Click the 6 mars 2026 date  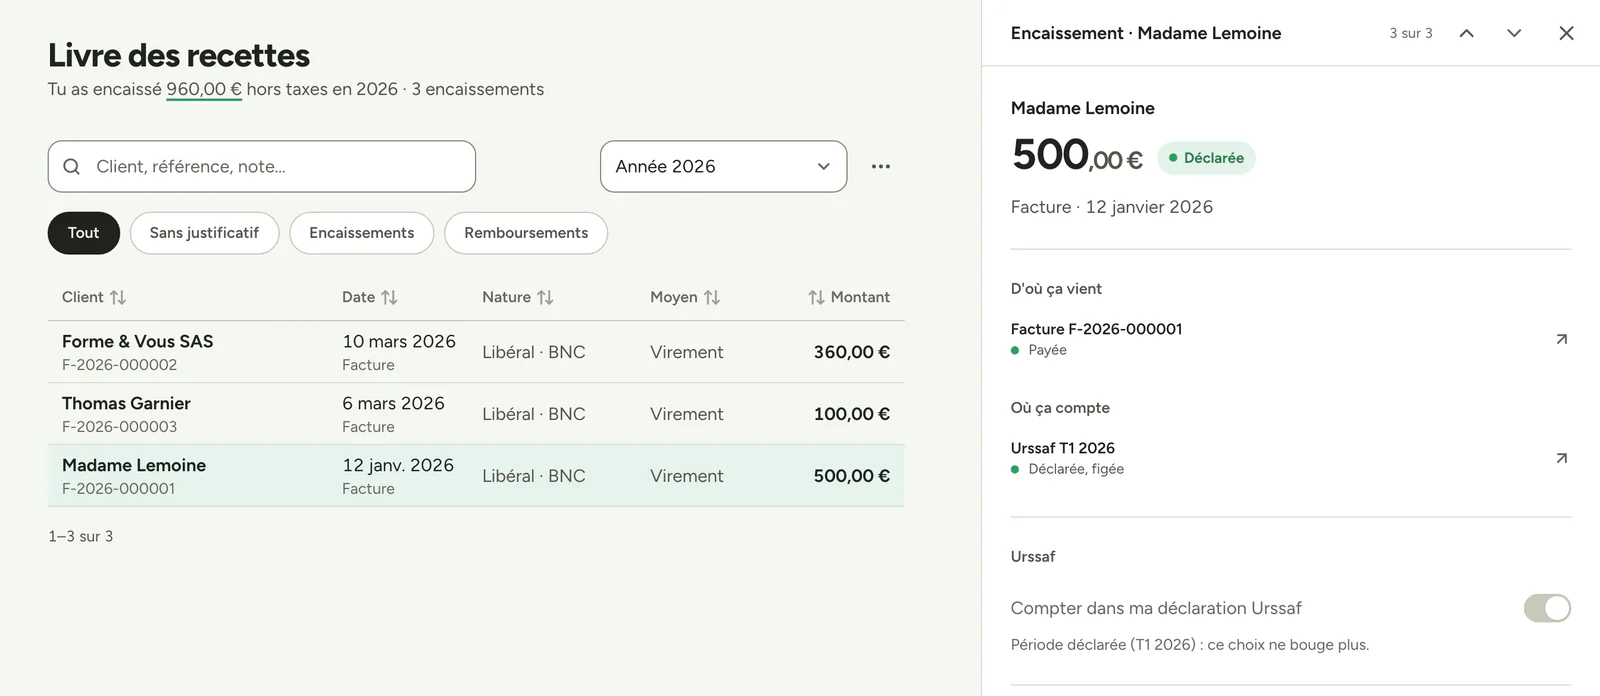[x=393, y=403]
